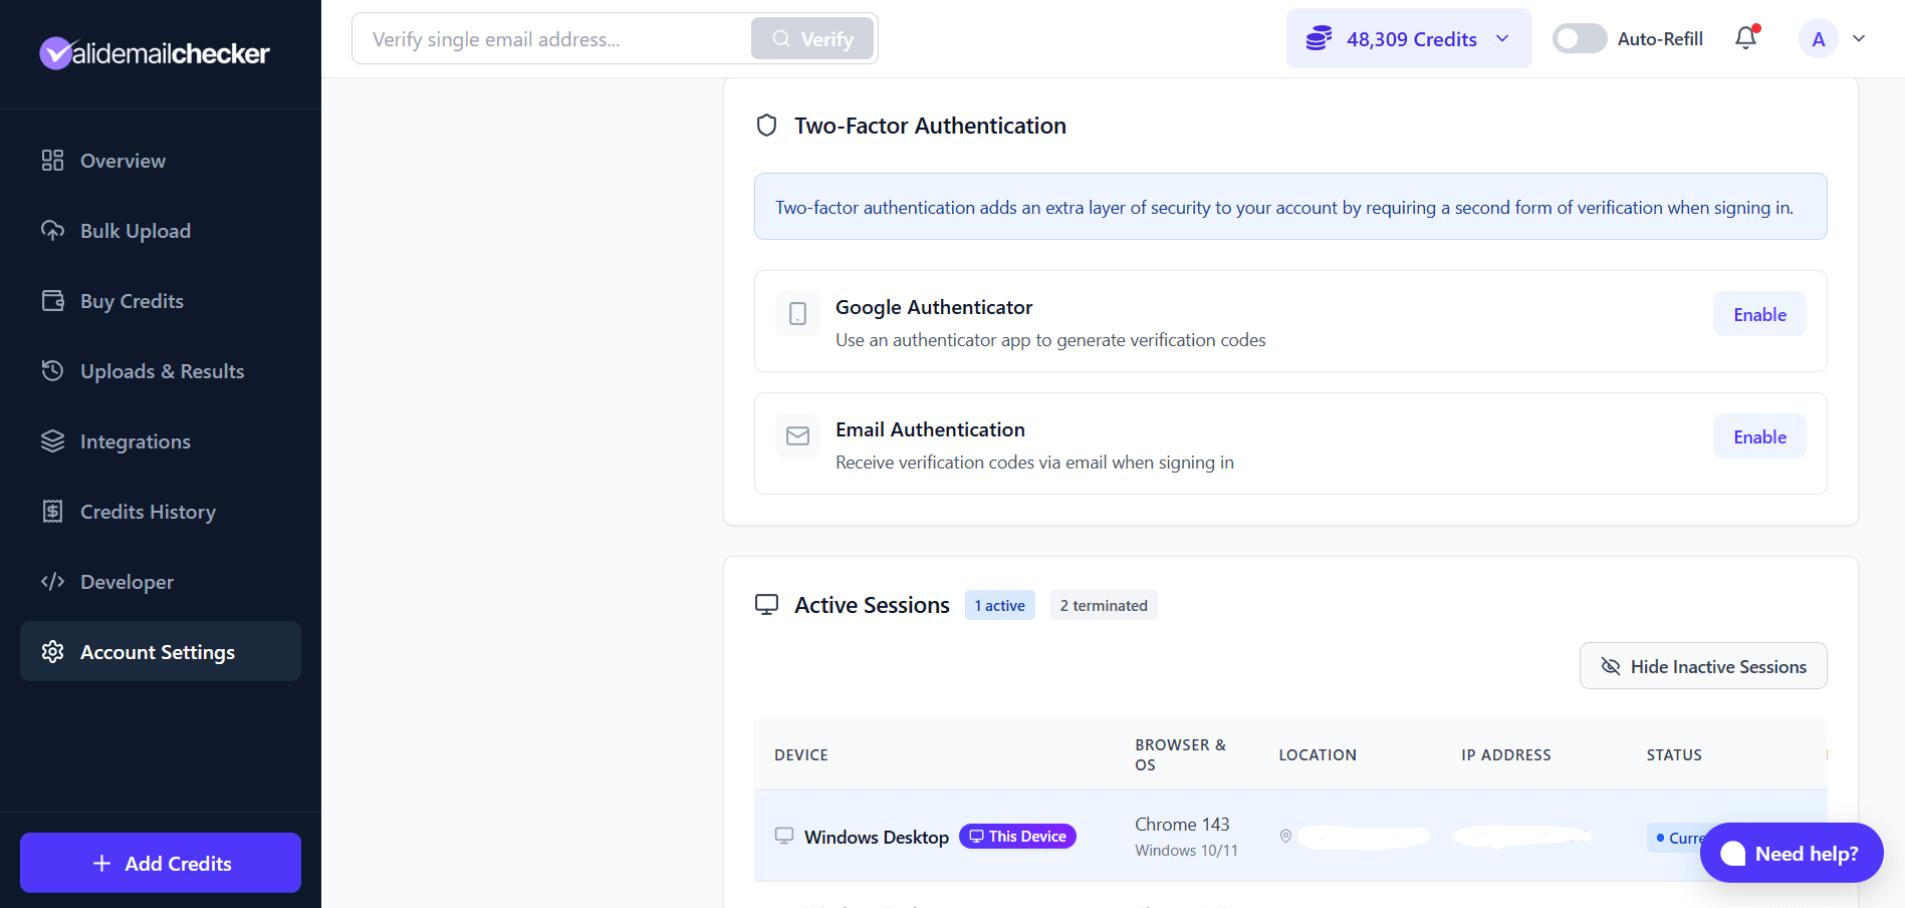Open Uploads & Results from the sidebar
Image resolution: width=1905 pixels, height=908 pixels.
[161, 370]
